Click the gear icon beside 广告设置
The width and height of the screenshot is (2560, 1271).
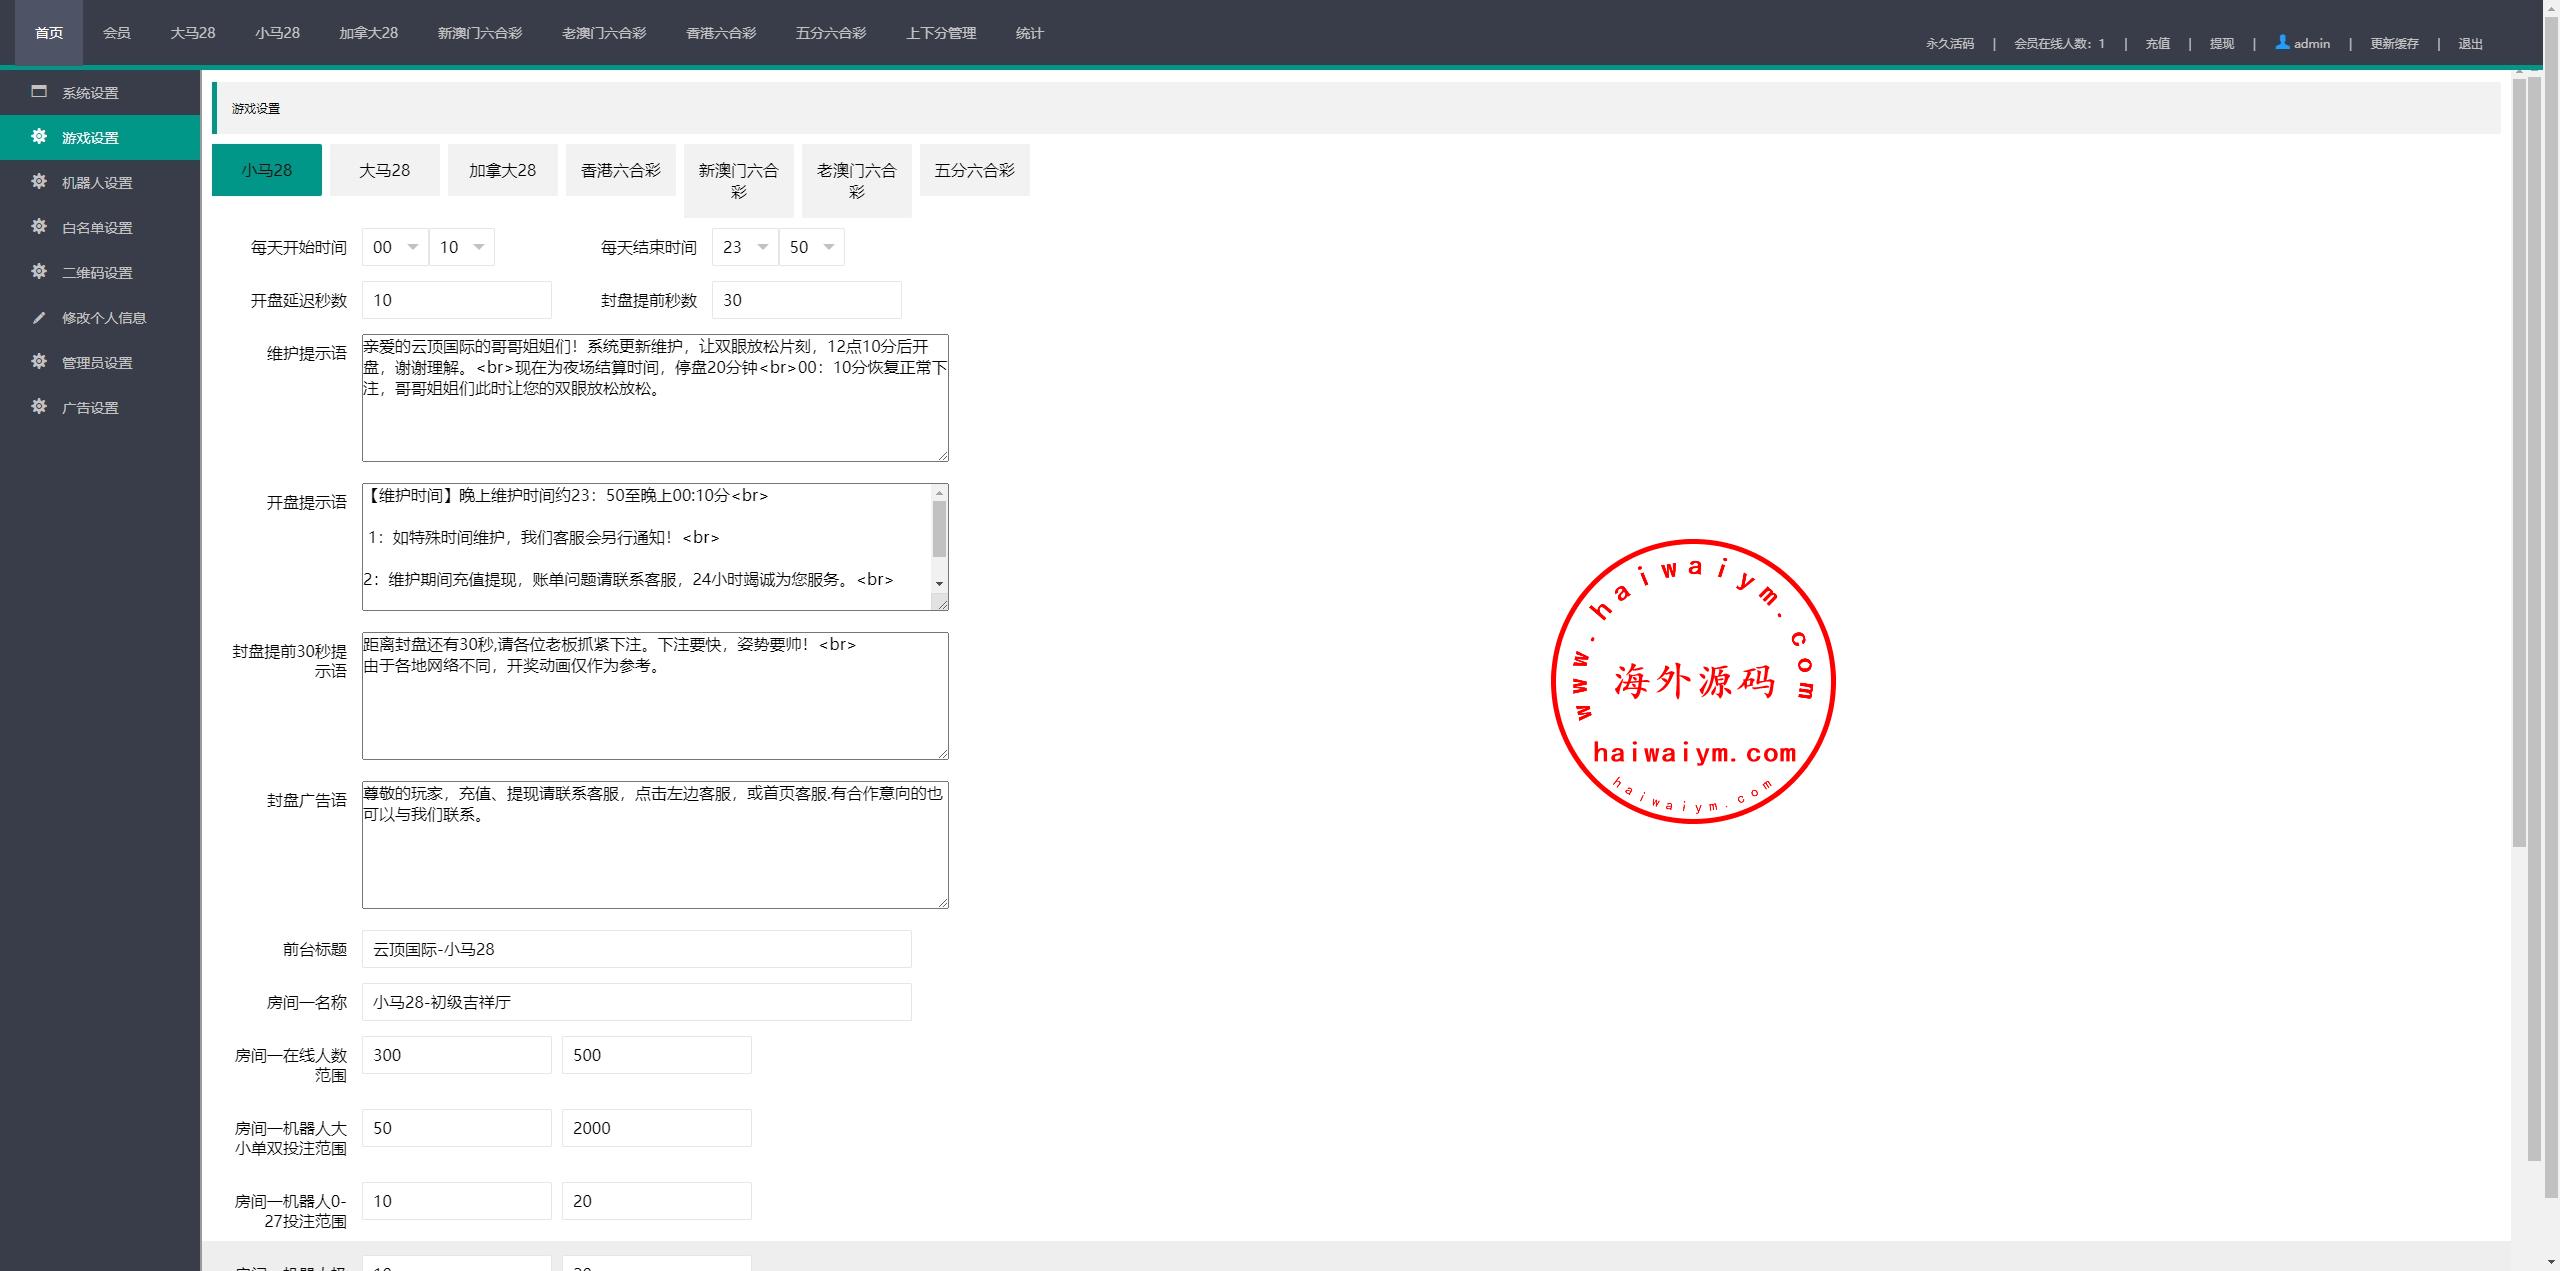[39, 406]
